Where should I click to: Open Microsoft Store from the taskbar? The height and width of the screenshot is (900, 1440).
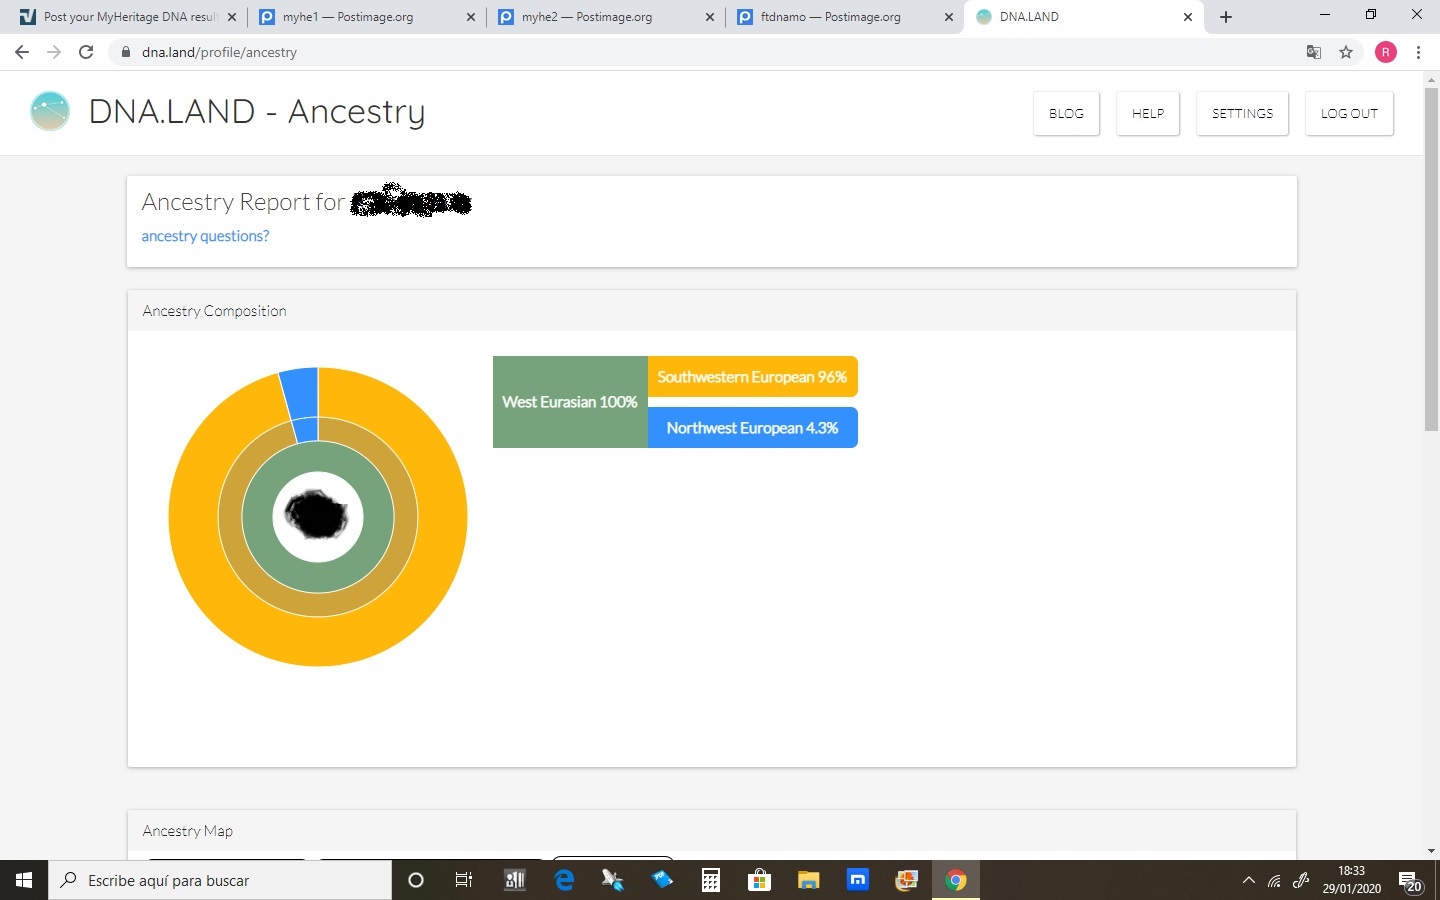coord(760,880)
